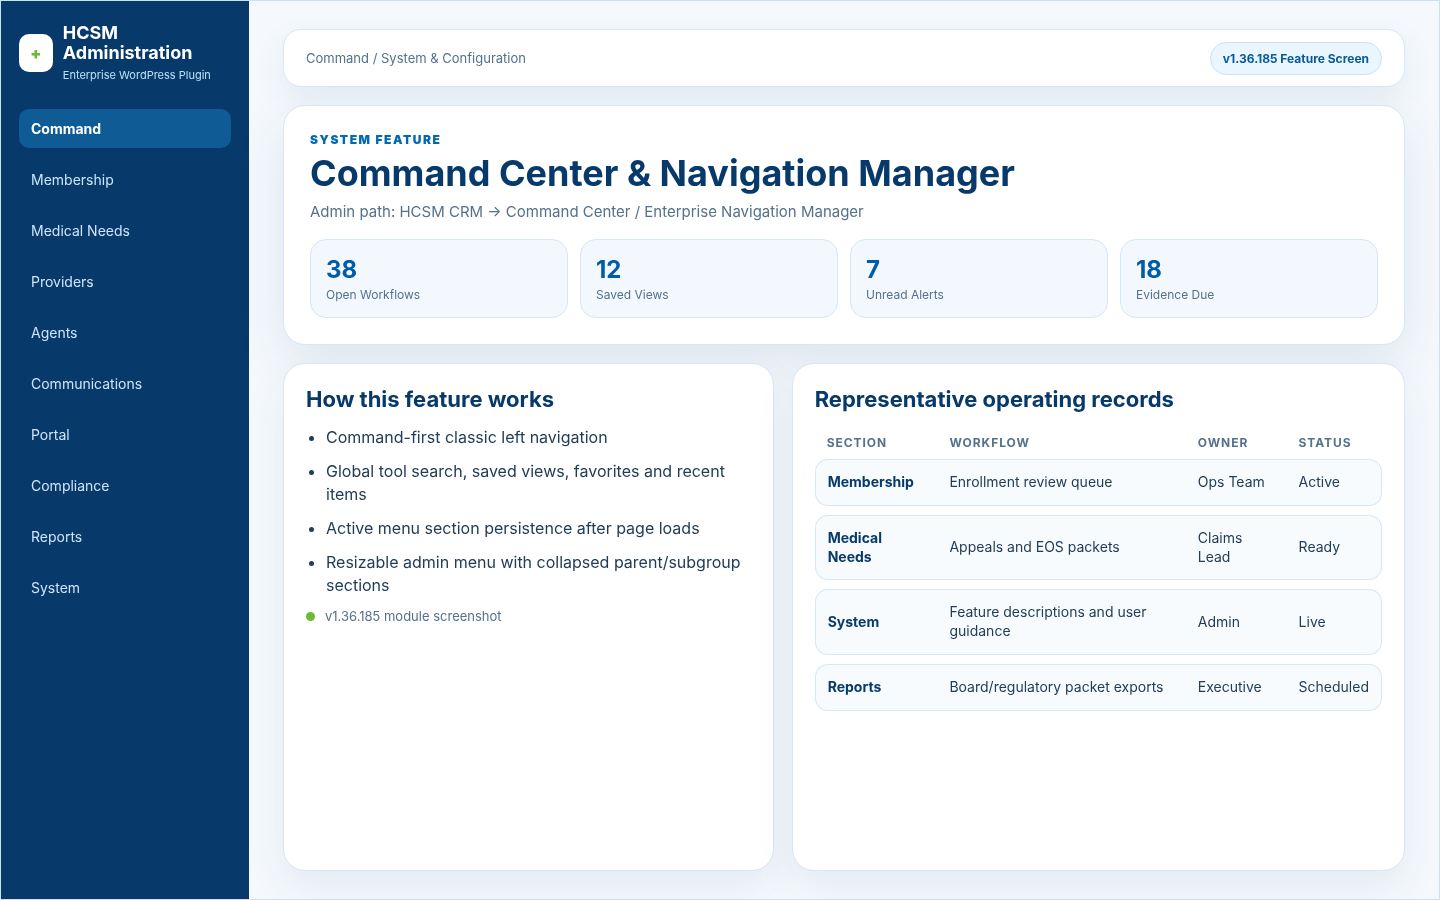Navigate to Communications in sidebar

[125, 384]
